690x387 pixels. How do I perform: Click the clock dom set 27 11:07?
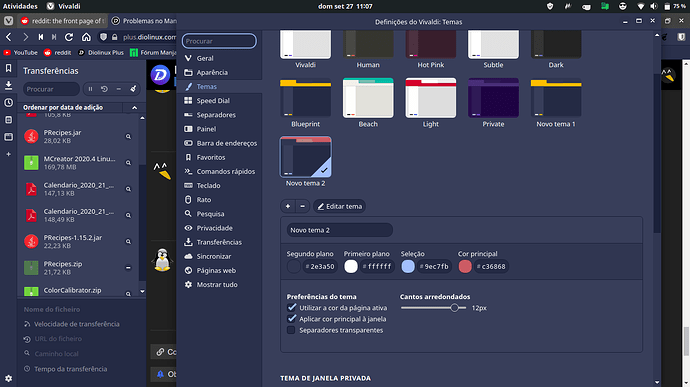pos(345,6)
